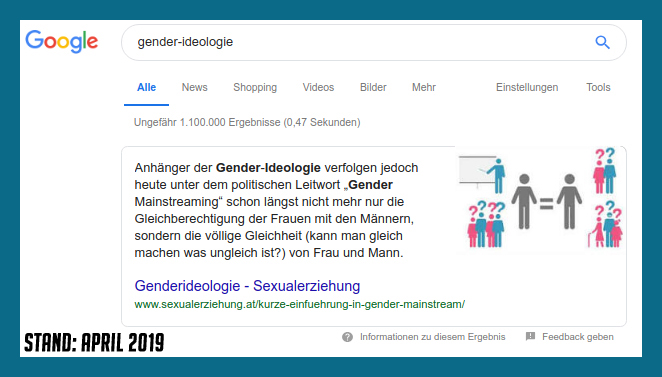662x377 pixels.
Task: Open the featured snippet gender illustration thumbnail
Action: point(540,198)
